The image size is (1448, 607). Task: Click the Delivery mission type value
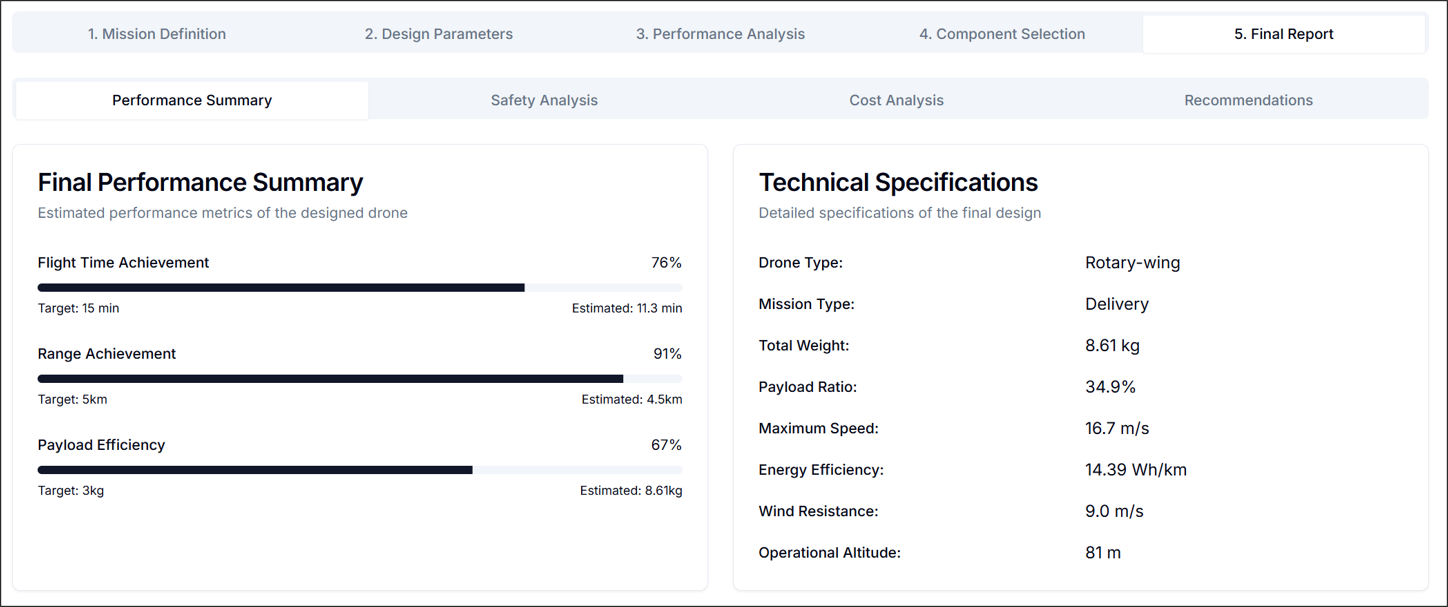point(1117,303)
